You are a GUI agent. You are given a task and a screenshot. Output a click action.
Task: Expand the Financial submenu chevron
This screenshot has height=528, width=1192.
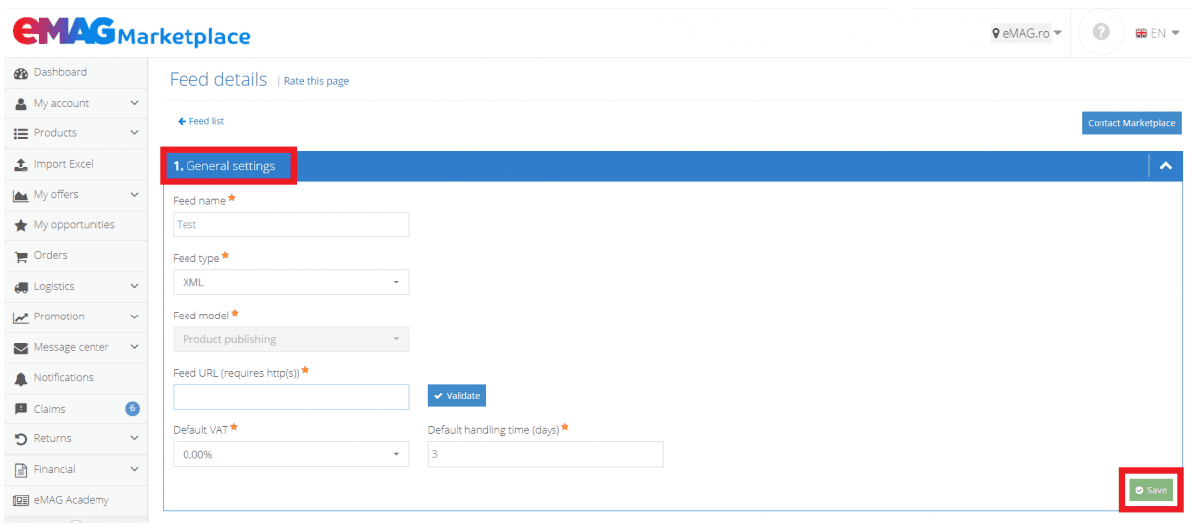(135, 470)
